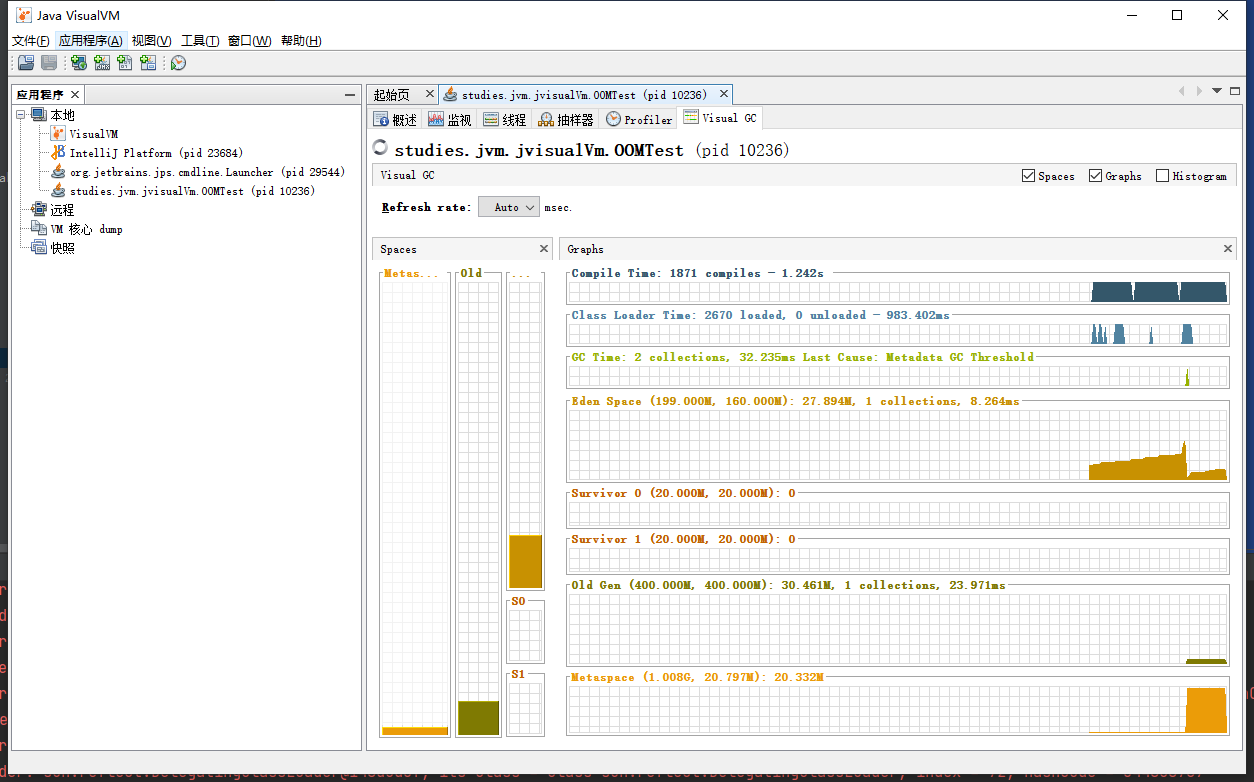The image size is (1254, 782).
Task: Click the Add Application Snapshot toolbar icon
Action: [x=148, y=63]
